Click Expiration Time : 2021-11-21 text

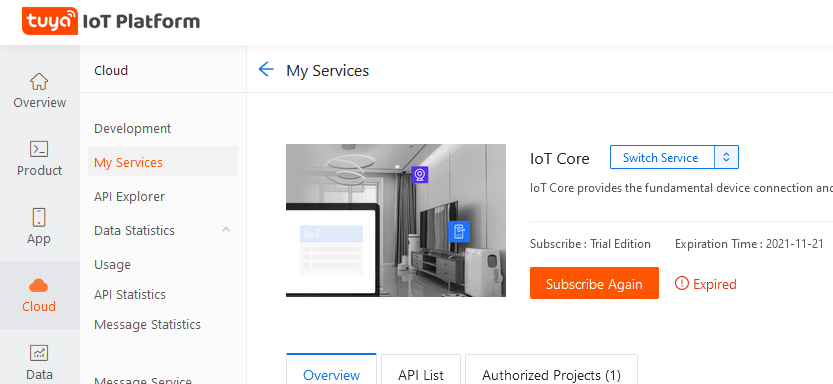point(749,244)
